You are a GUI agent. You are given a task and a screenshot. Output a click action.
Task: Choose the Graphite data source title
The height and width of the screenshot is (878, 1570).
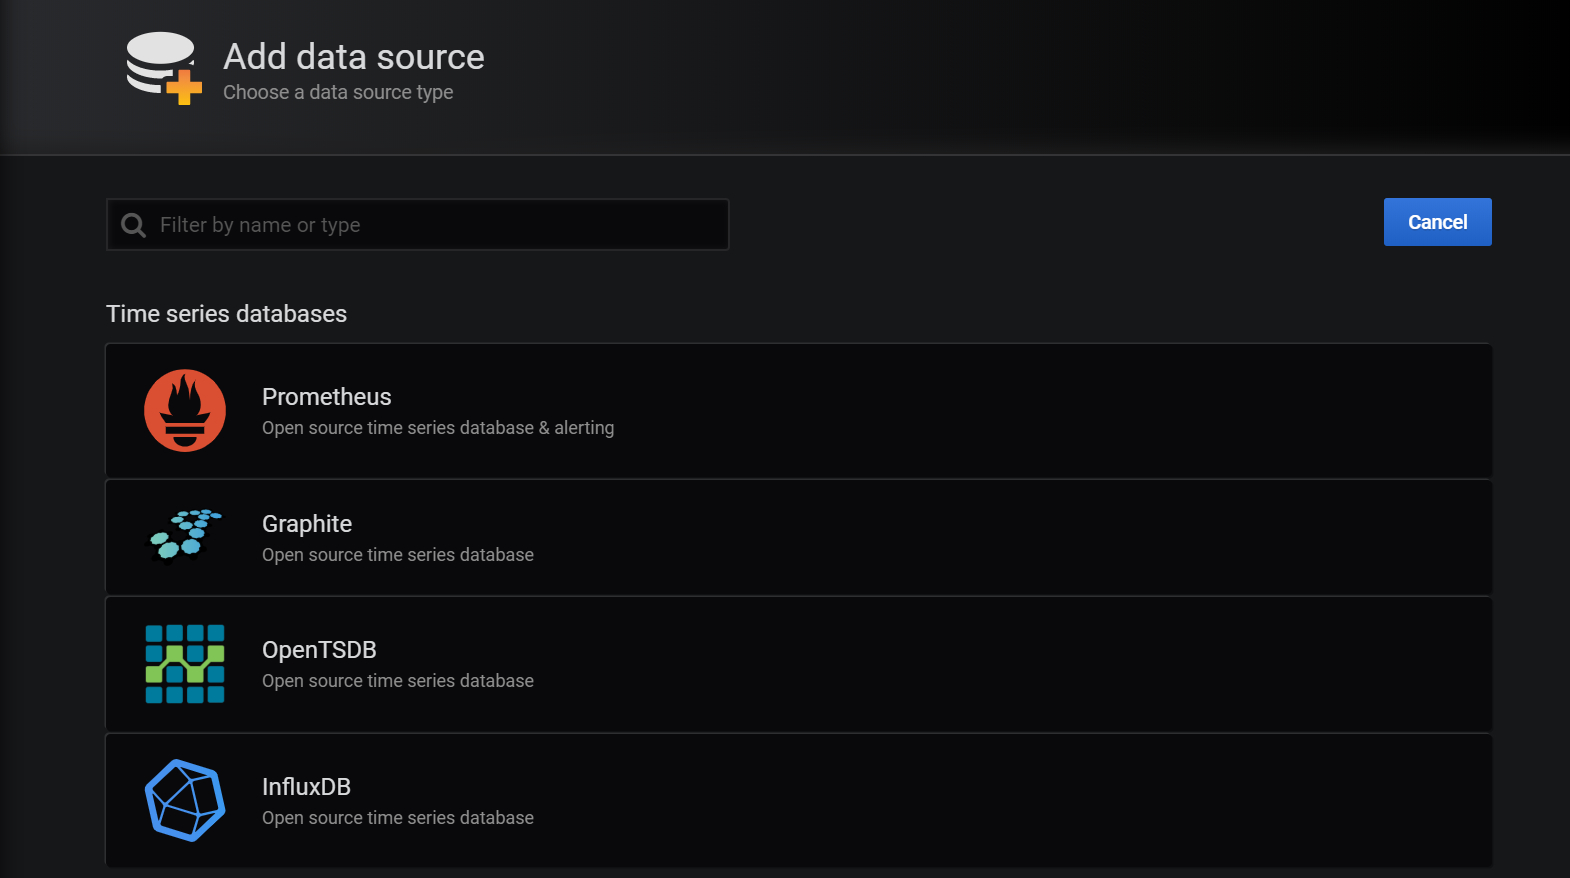307,524
